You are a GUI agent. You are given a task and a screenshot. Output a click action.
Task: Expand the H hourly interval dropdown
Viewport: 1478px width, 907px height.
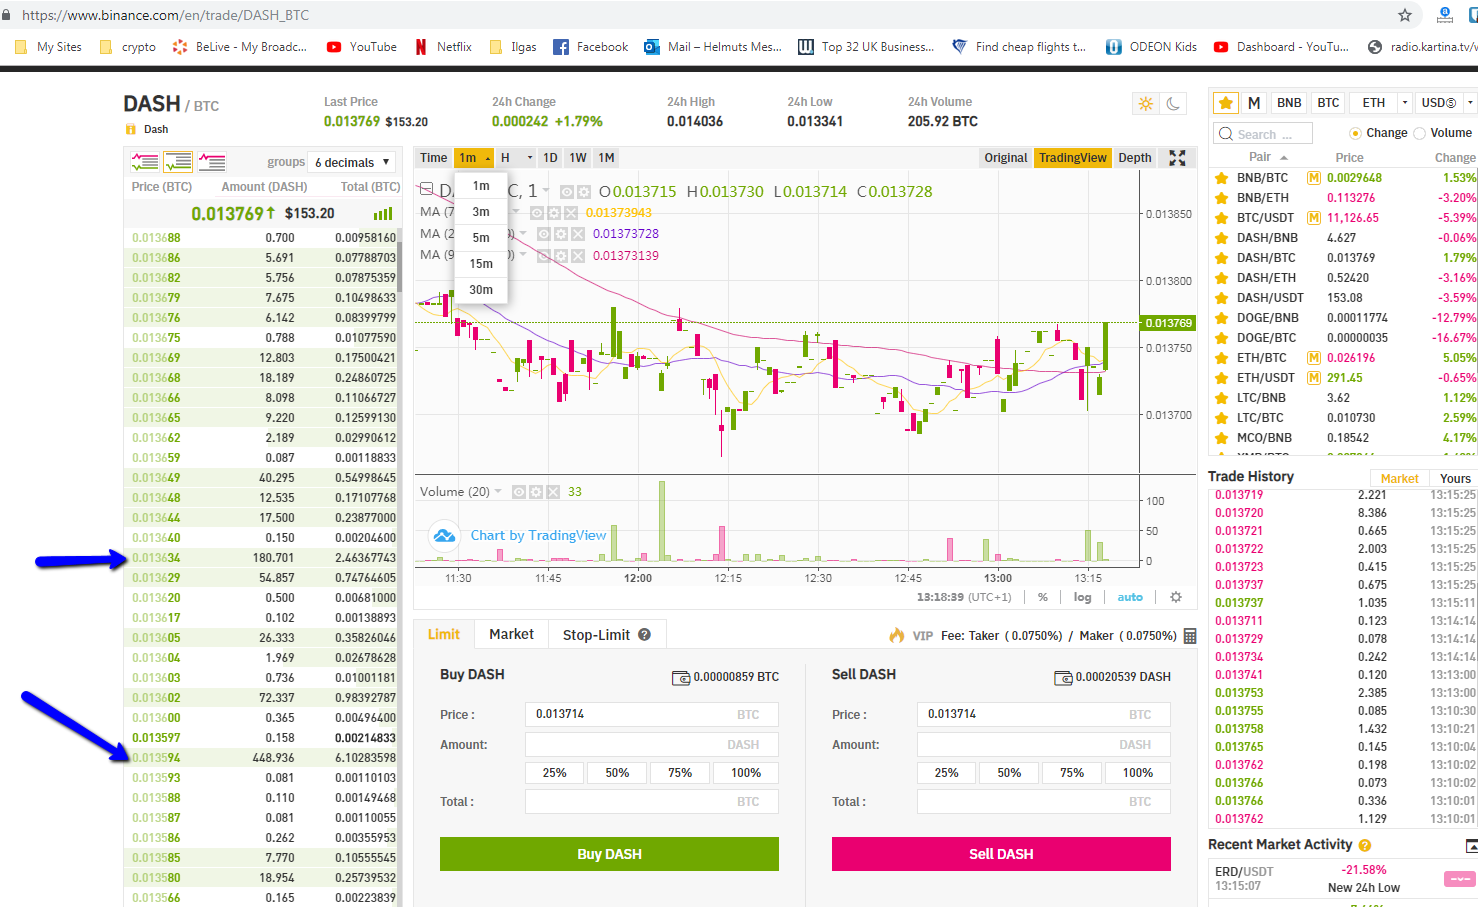click(530, 158)
